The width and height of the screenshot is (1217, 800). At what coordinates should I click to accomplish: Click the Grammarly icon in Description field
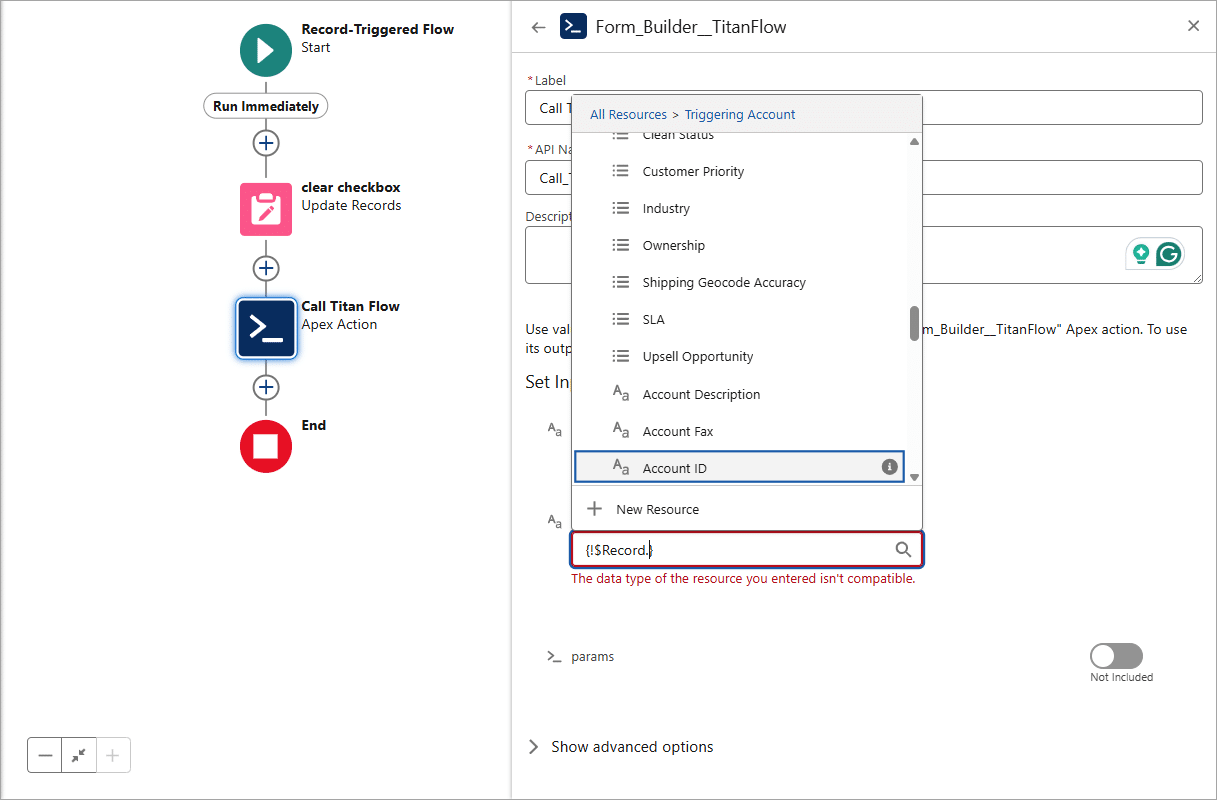(1169, 254)
